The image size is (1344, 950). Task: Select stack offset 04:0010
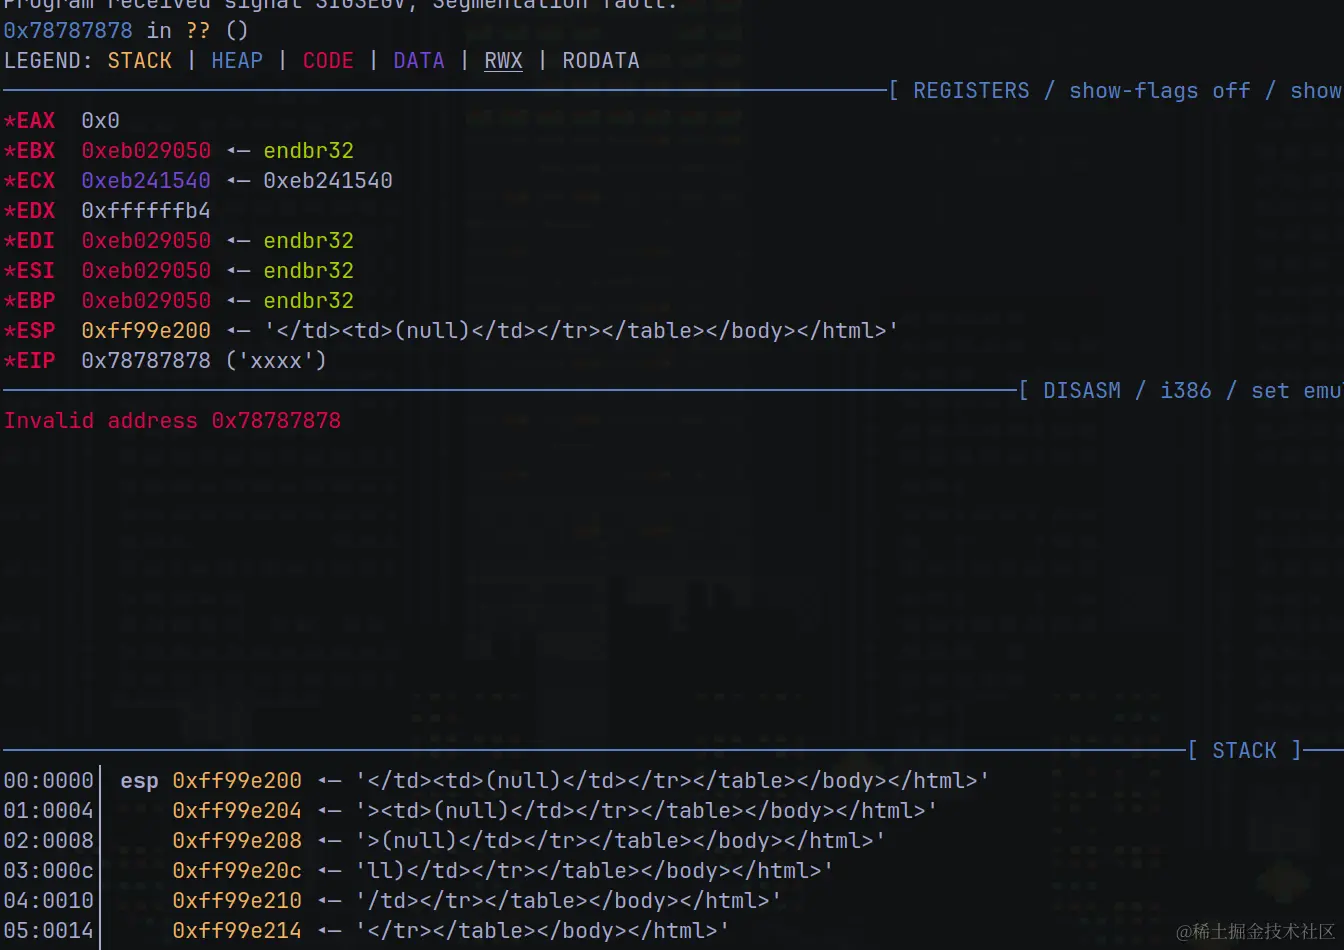pos(48,901)
